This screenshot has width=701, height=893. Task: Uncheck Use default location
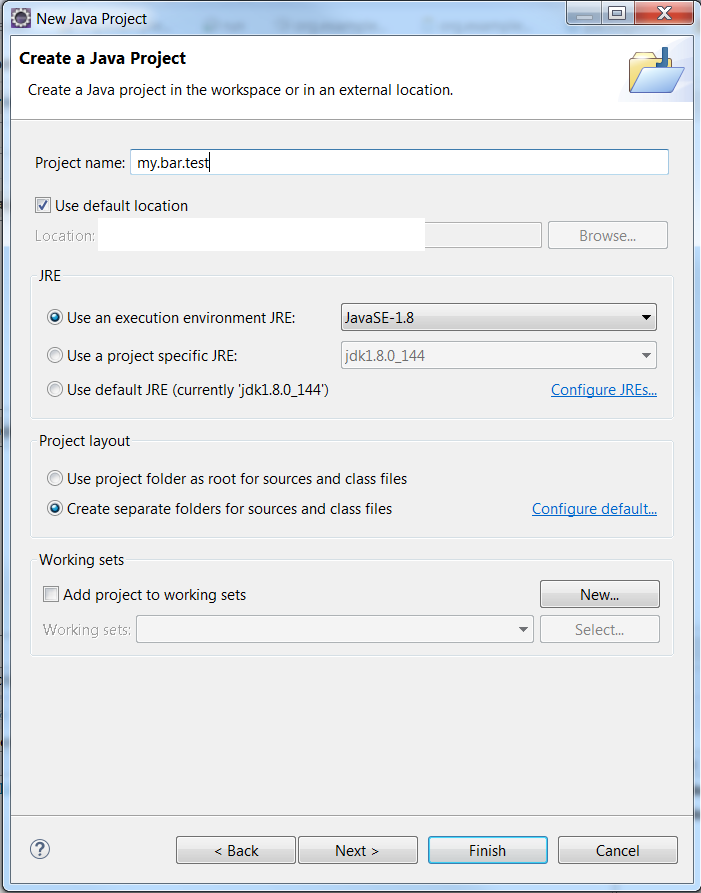point(44,204)
